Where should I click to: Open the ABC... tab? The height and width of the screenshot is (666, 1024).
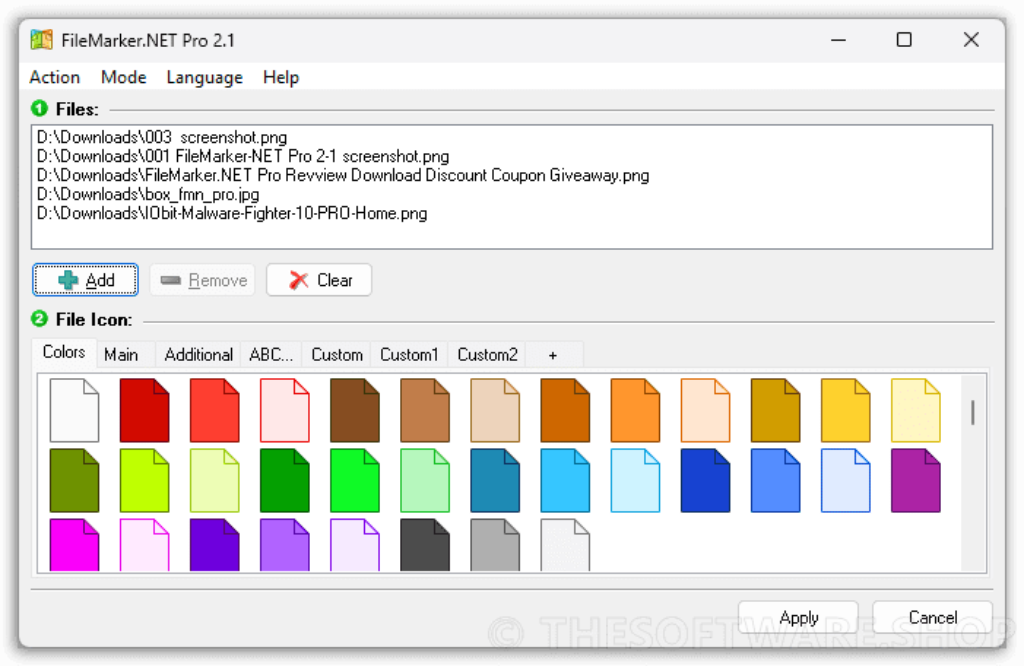(x=271, y=355)
